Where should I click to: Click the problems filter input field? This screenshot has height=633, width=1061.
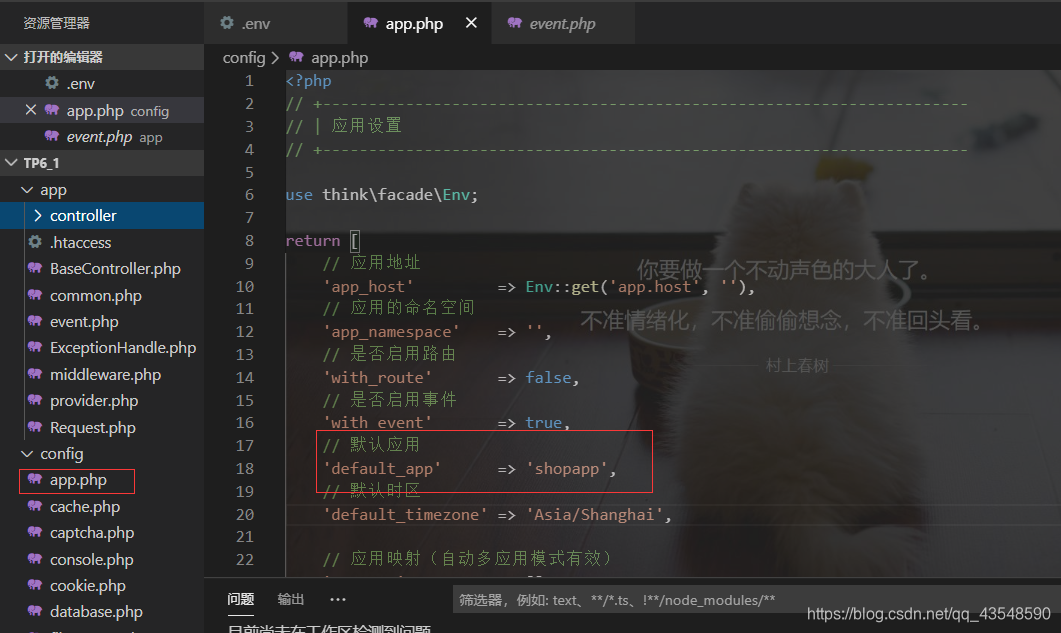click(757, 600)
